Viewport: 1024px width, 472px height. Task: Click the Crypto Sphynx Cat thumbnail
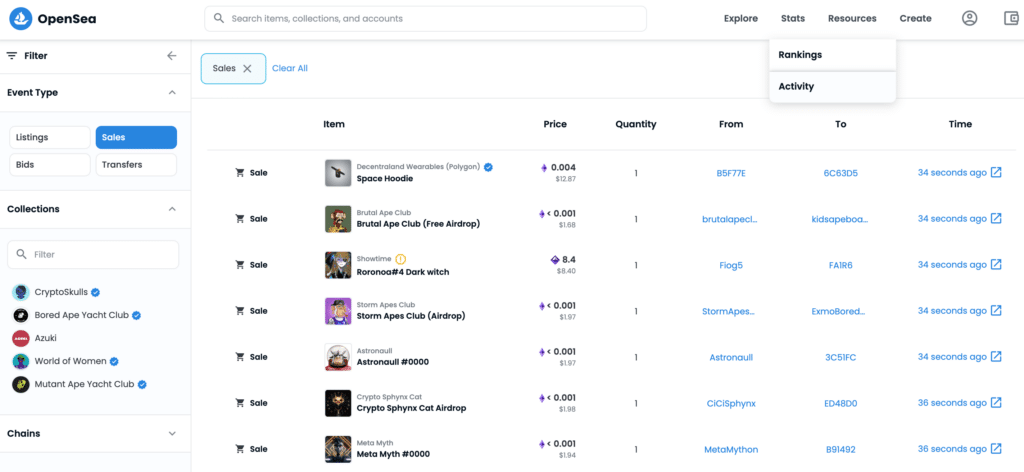click(x=338, y=403)
